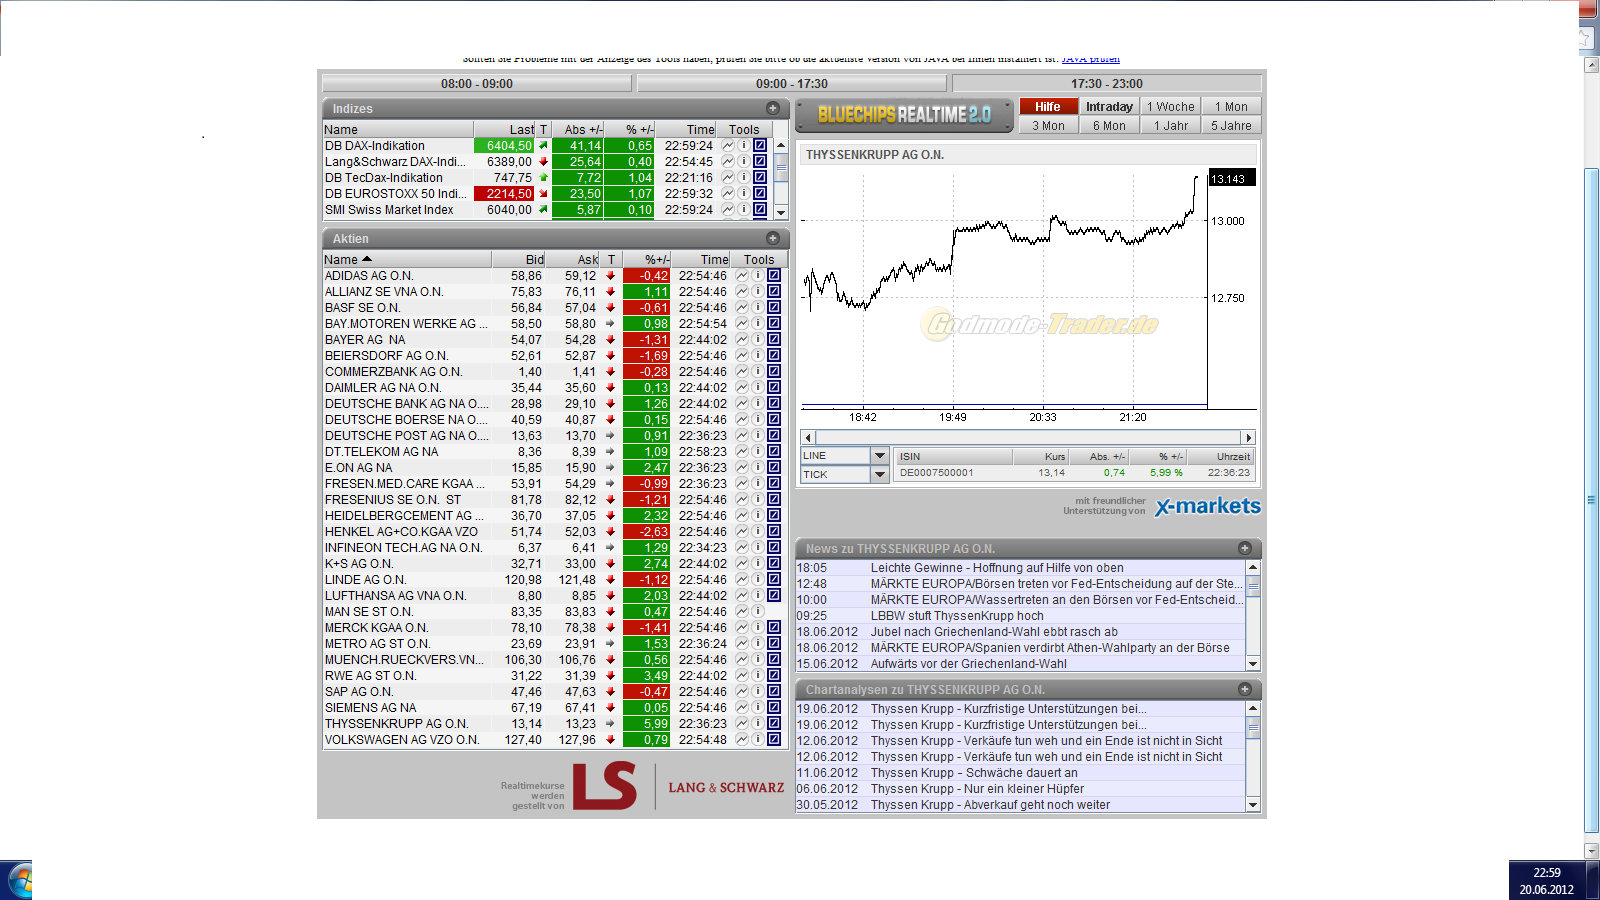Set chart period to 1 Jahr
Viewport: 1600px width, 900px height.
pos(1171,126)
